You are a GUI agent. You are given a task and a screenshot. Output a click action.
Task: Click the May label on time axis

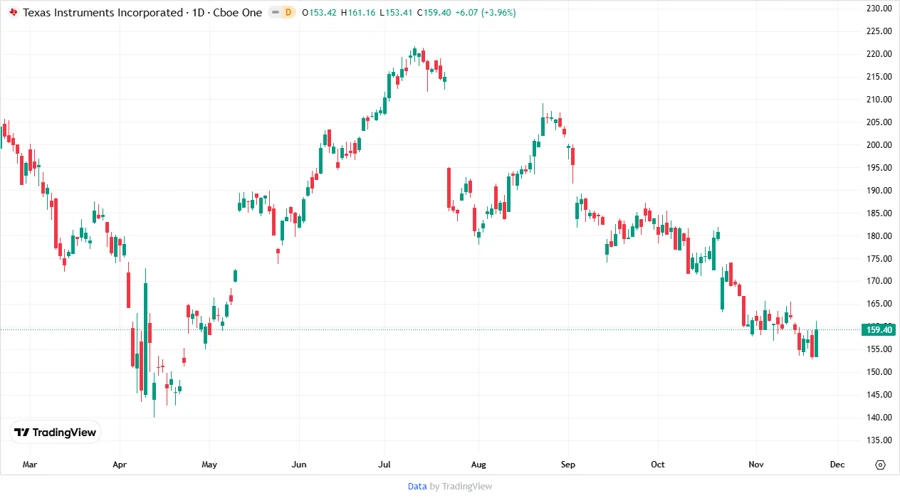(209, 464)
